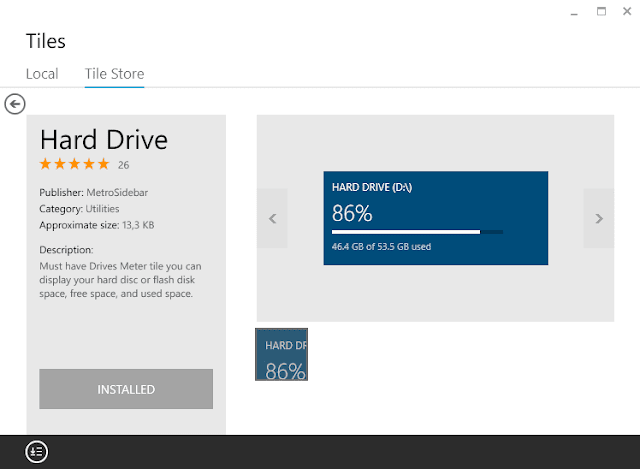Screen dimensions: 640x469
Task: Click the INSTALLED button
Action: pos(126,389)
